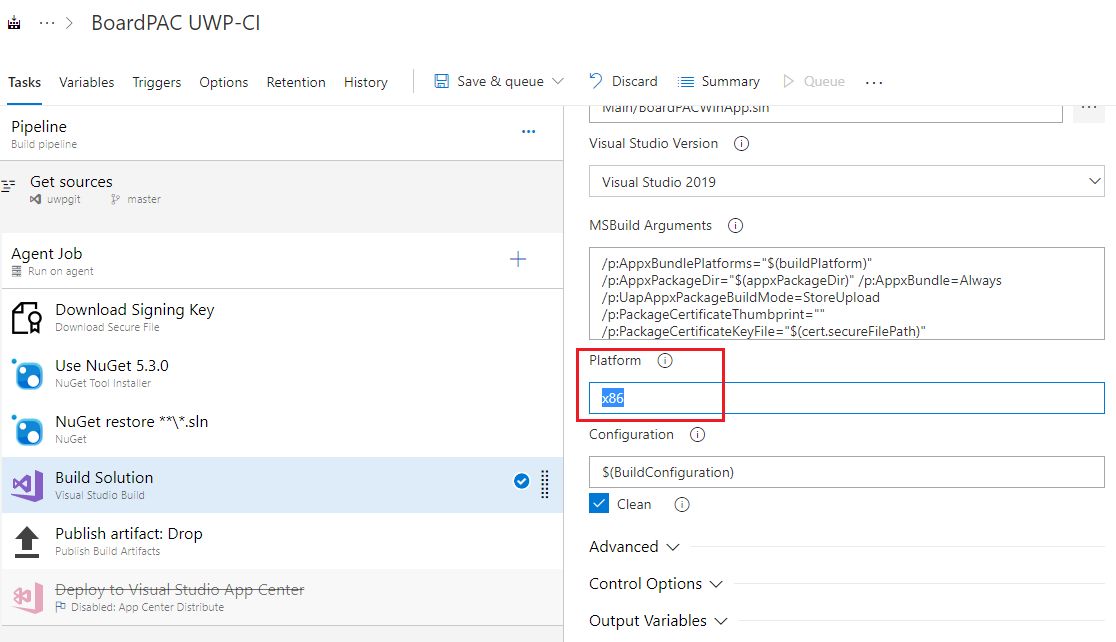Open the Retention tab
This screenshot has width=1116, height=642.
296,82
